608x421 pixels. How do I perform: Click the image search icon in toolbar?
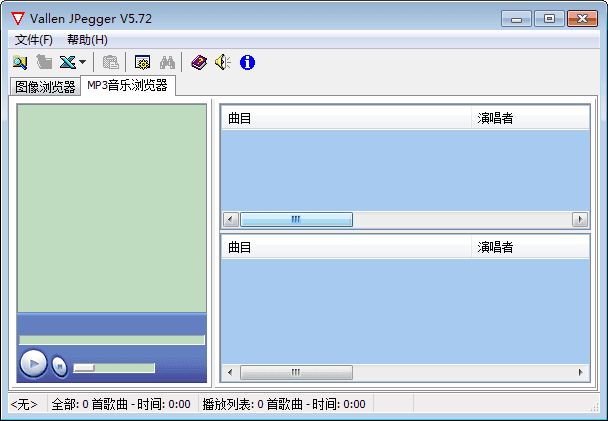pyautogui.click(x=20, y=63)
